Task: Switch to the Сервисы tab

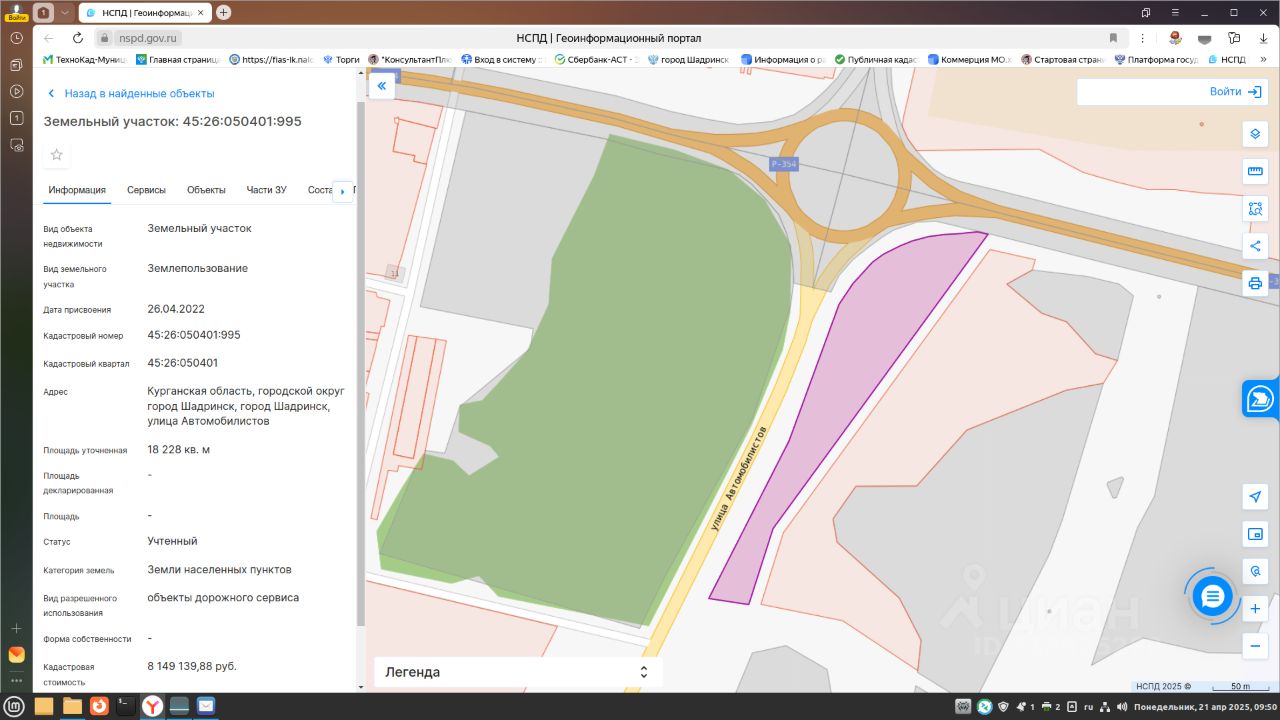Action: 146,190
